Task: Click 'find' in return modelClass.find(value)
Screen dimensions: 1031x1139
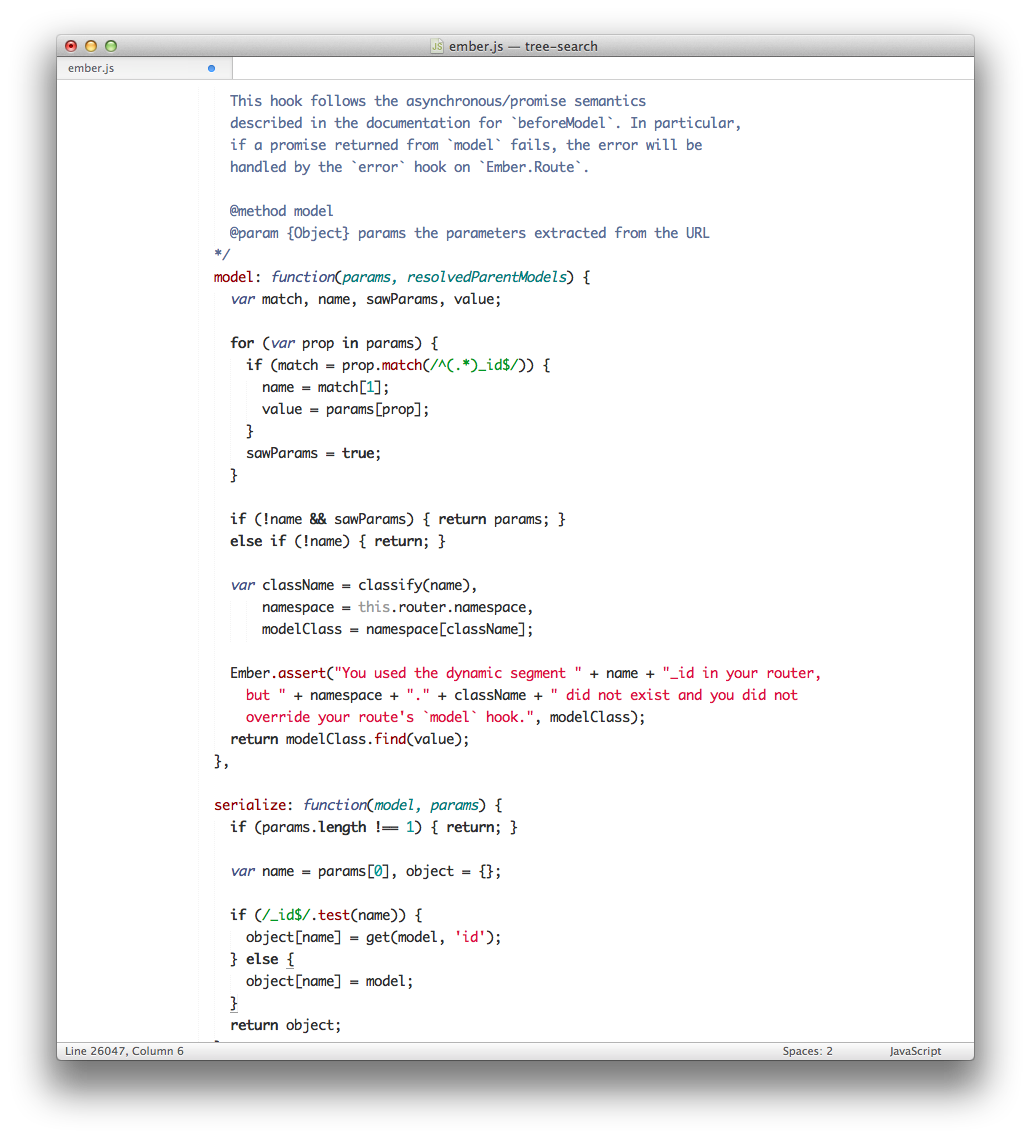Action: point(394,739)
